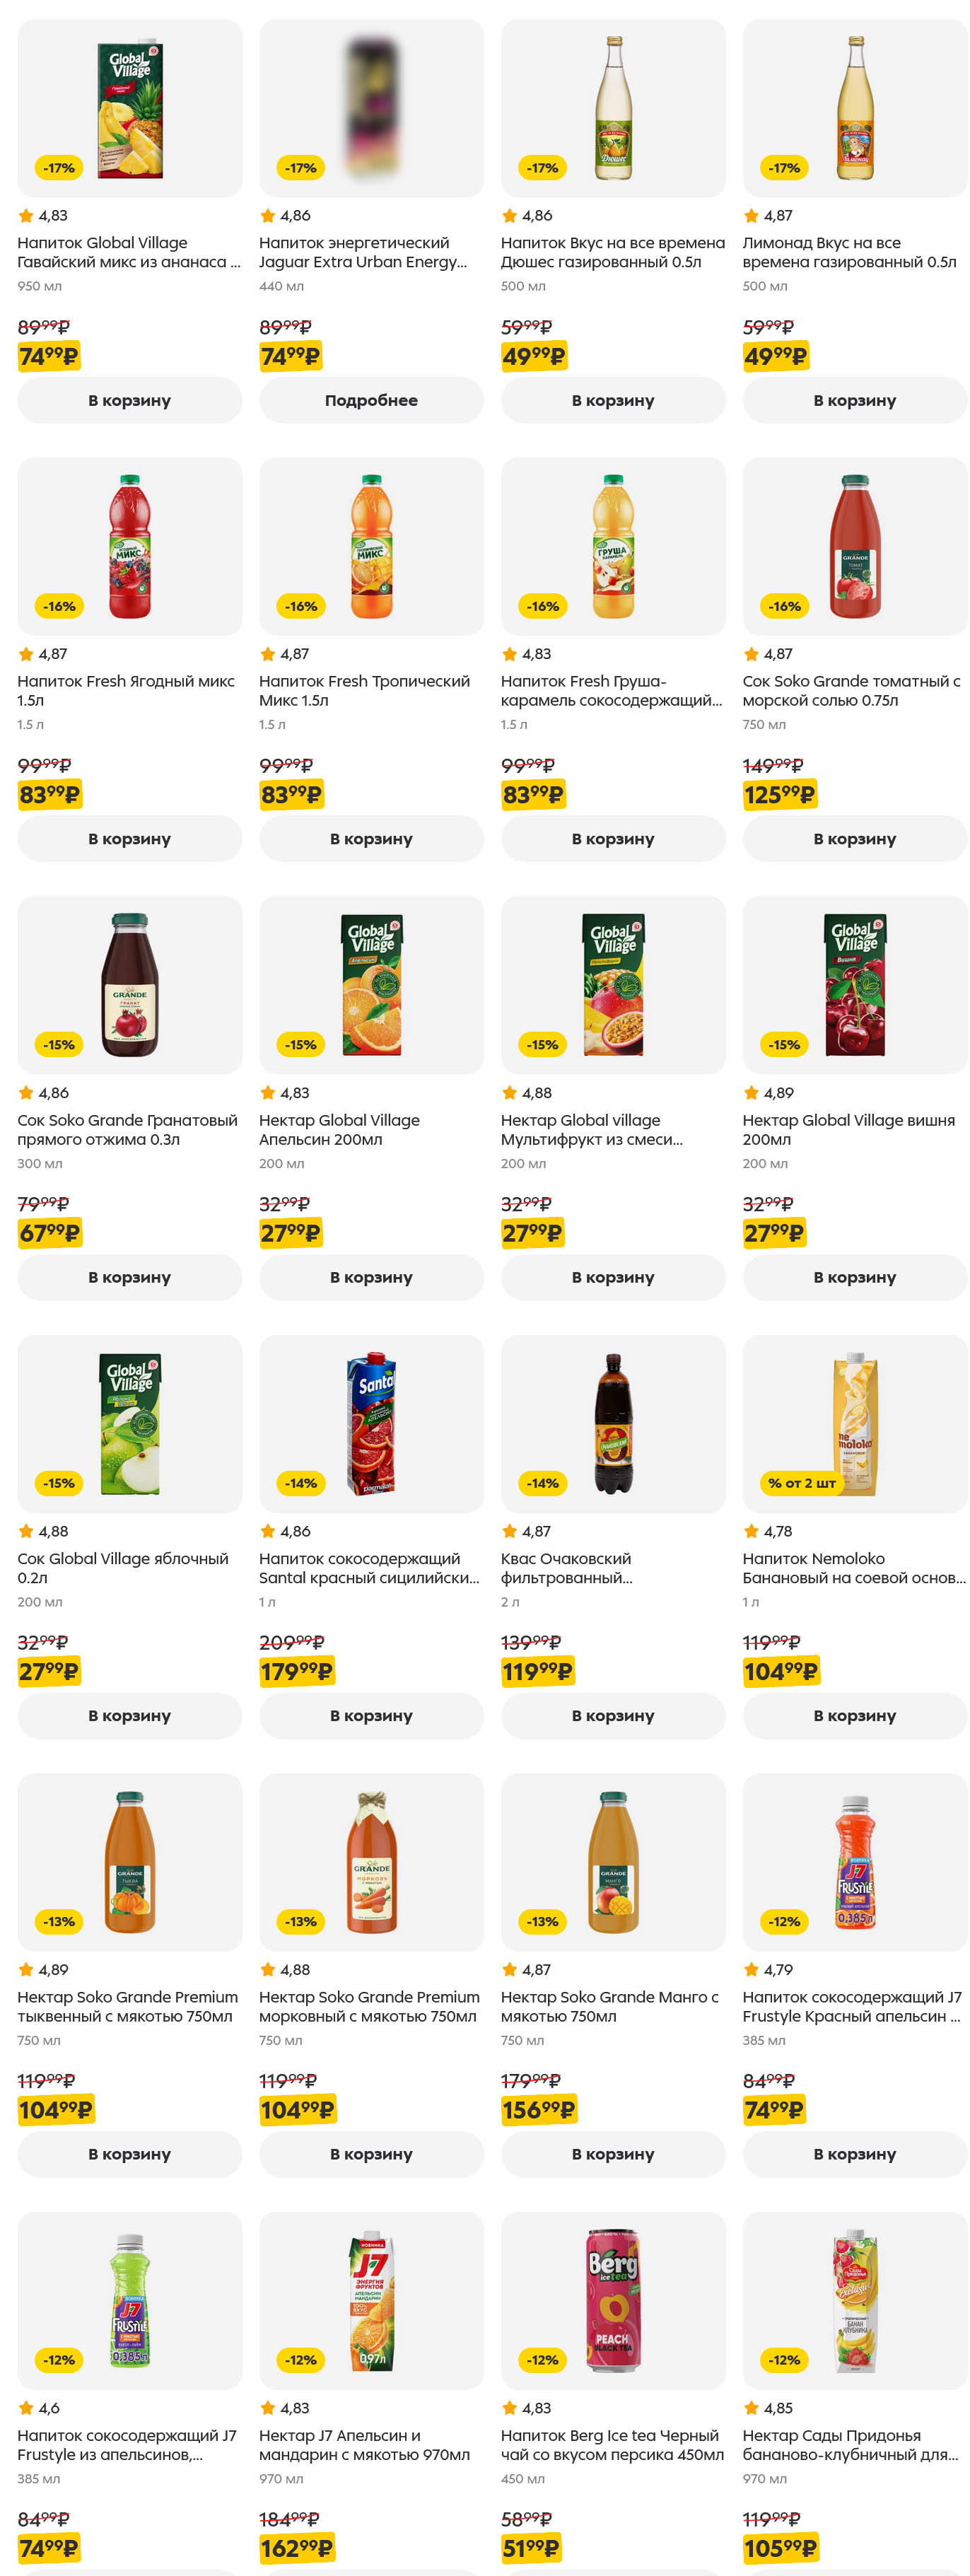This screenshot has height=2576, width=970.
Task: Add Fresh Ягодный микс 1.5л to cart
Action: [129, 839]
